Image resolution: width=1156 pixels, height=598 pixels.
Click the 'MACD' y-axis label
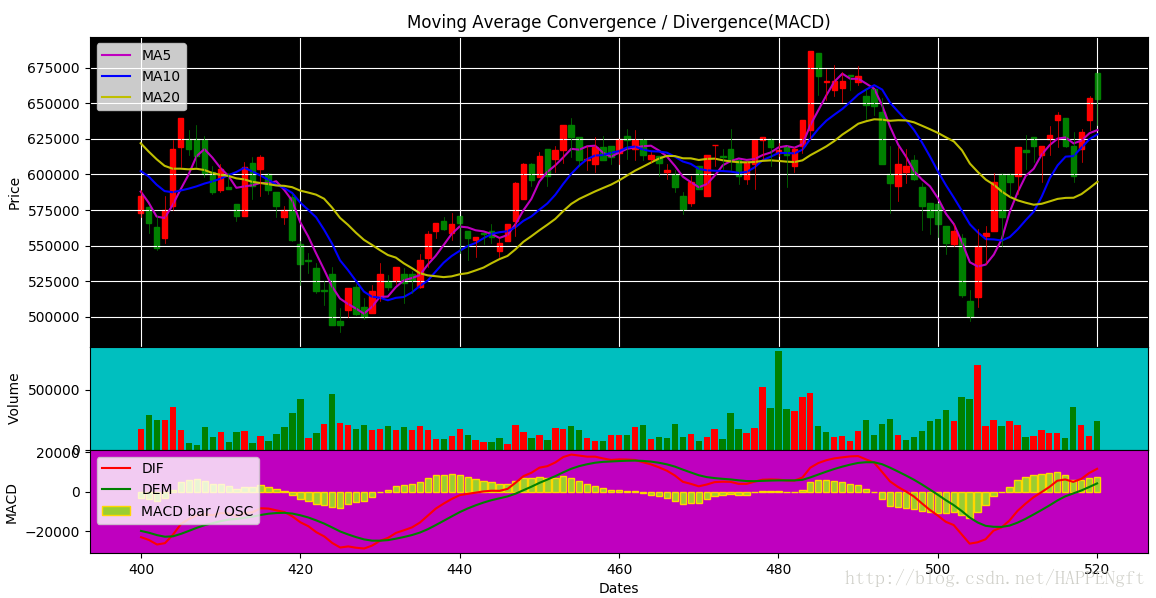tap(13, 502)
